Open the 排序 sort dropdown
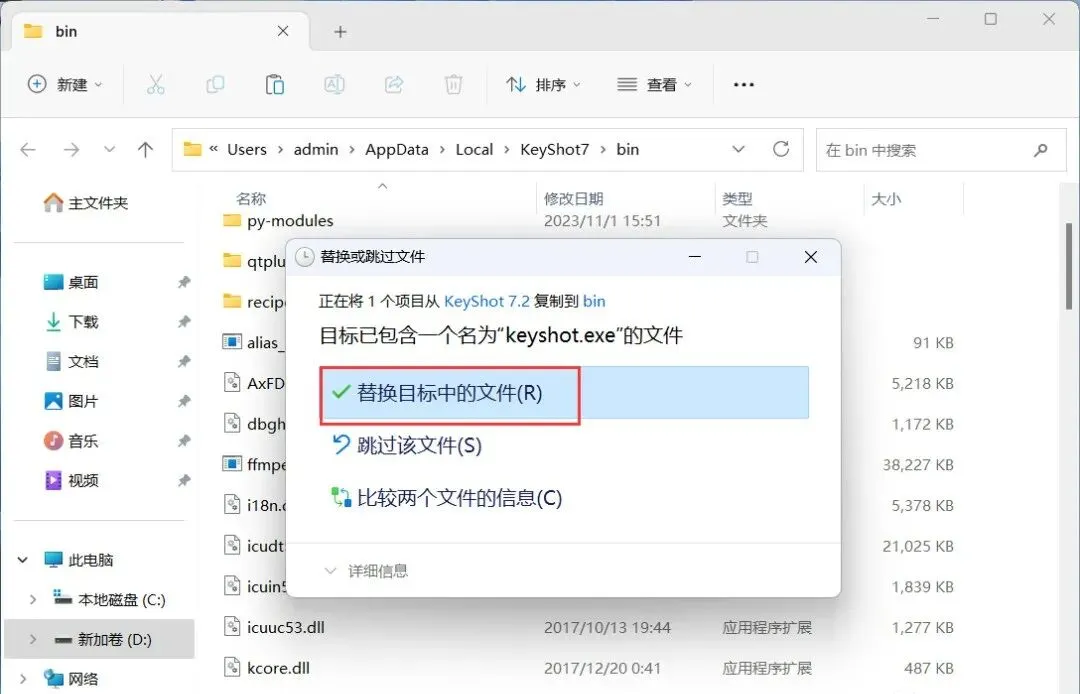This screenshot has width=1080, height=694. [543, 85]
